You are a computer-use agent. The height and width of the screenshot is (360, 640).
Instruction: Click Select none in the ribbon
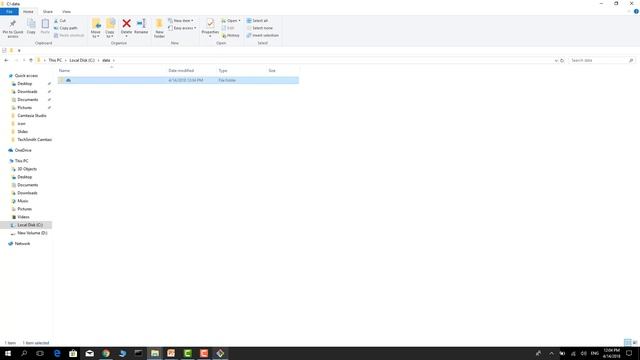click(260, 28)
